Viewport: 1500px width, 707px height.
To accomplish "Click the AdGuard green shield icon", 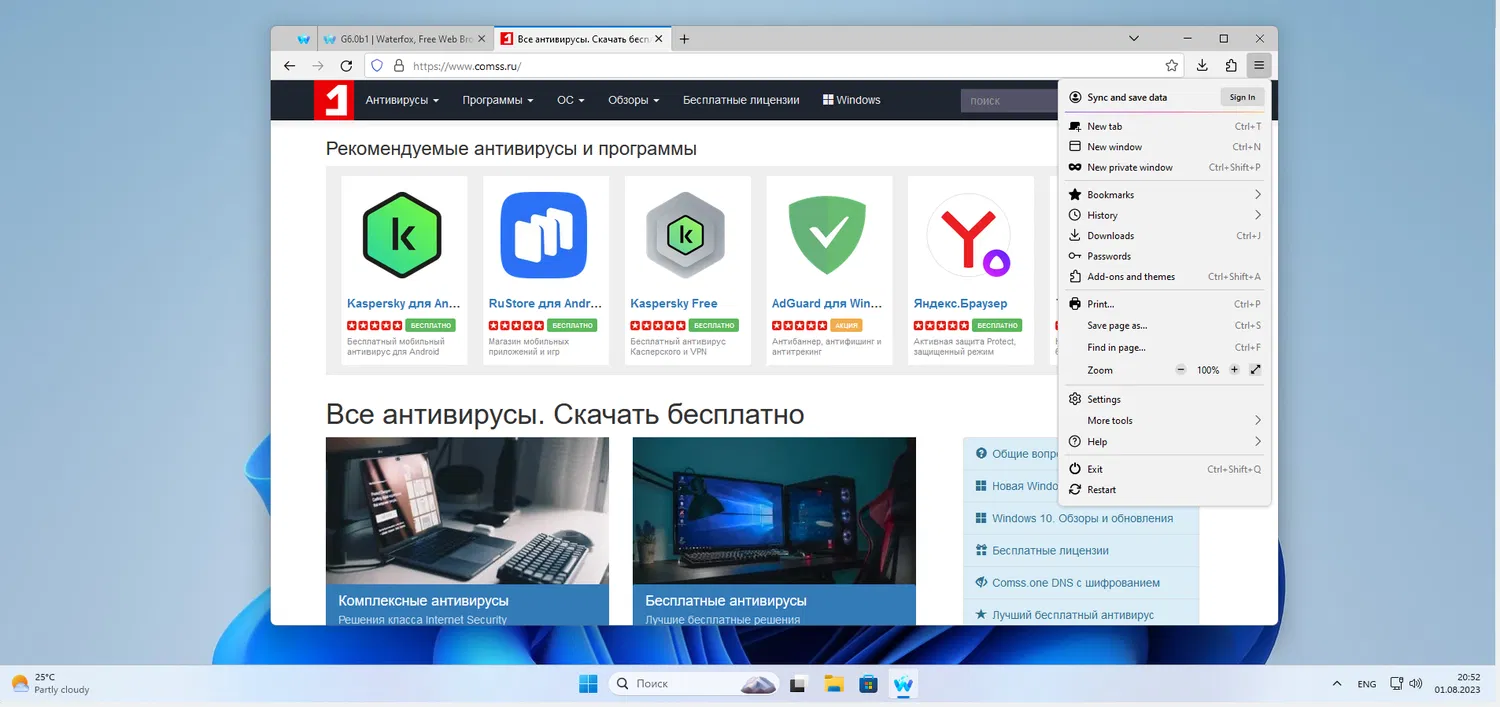I will click(827, 235).
